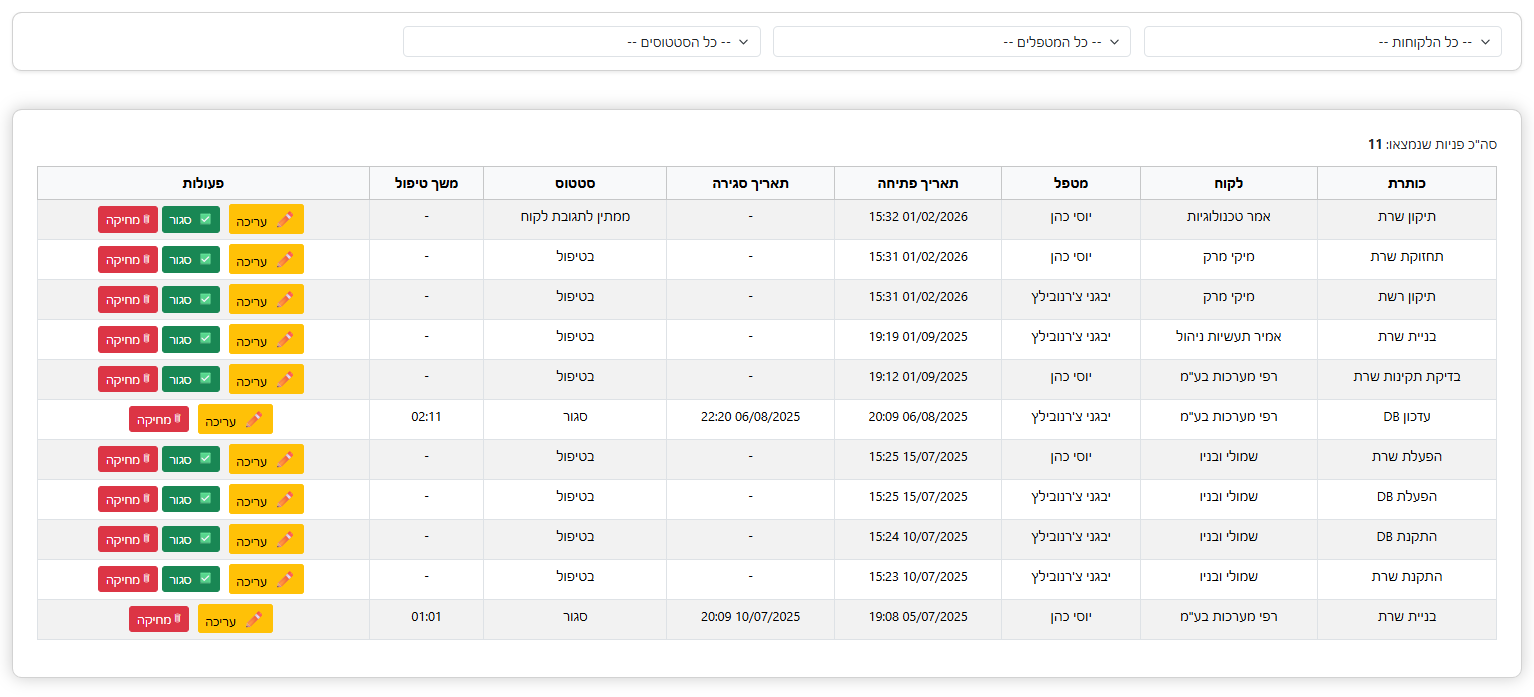Click pencil icon for בדיקת תקינות שרת row
The height and width of the screenshot is (697, 1534).
[x=285, y=380]
